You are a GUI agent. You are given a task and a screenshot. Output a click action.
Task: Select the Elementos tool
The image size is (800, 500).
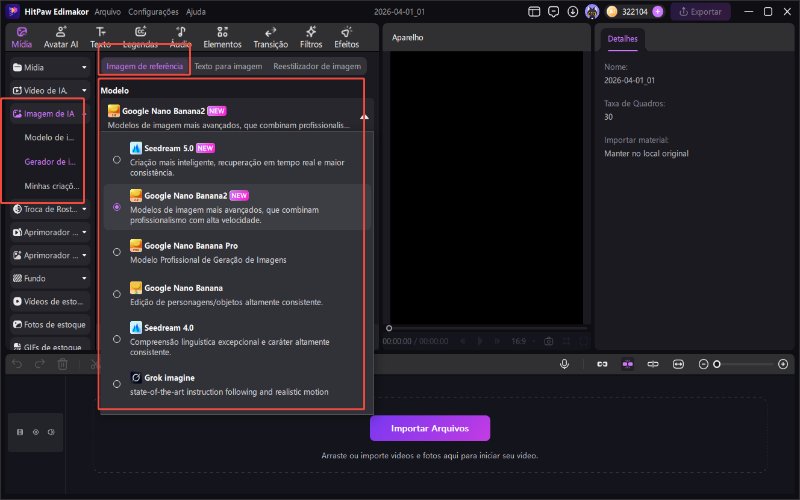(x=222, y=38)
